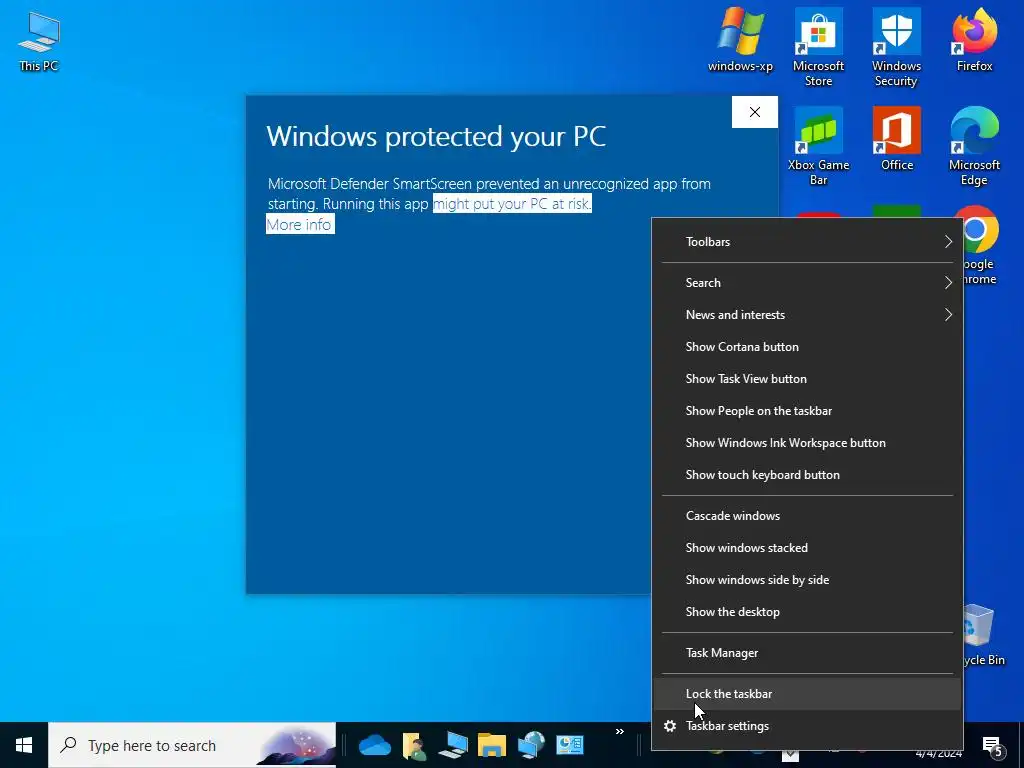The image size is (1024, 768).
Task: Click the taskbar search box
Action: (192, 745)
